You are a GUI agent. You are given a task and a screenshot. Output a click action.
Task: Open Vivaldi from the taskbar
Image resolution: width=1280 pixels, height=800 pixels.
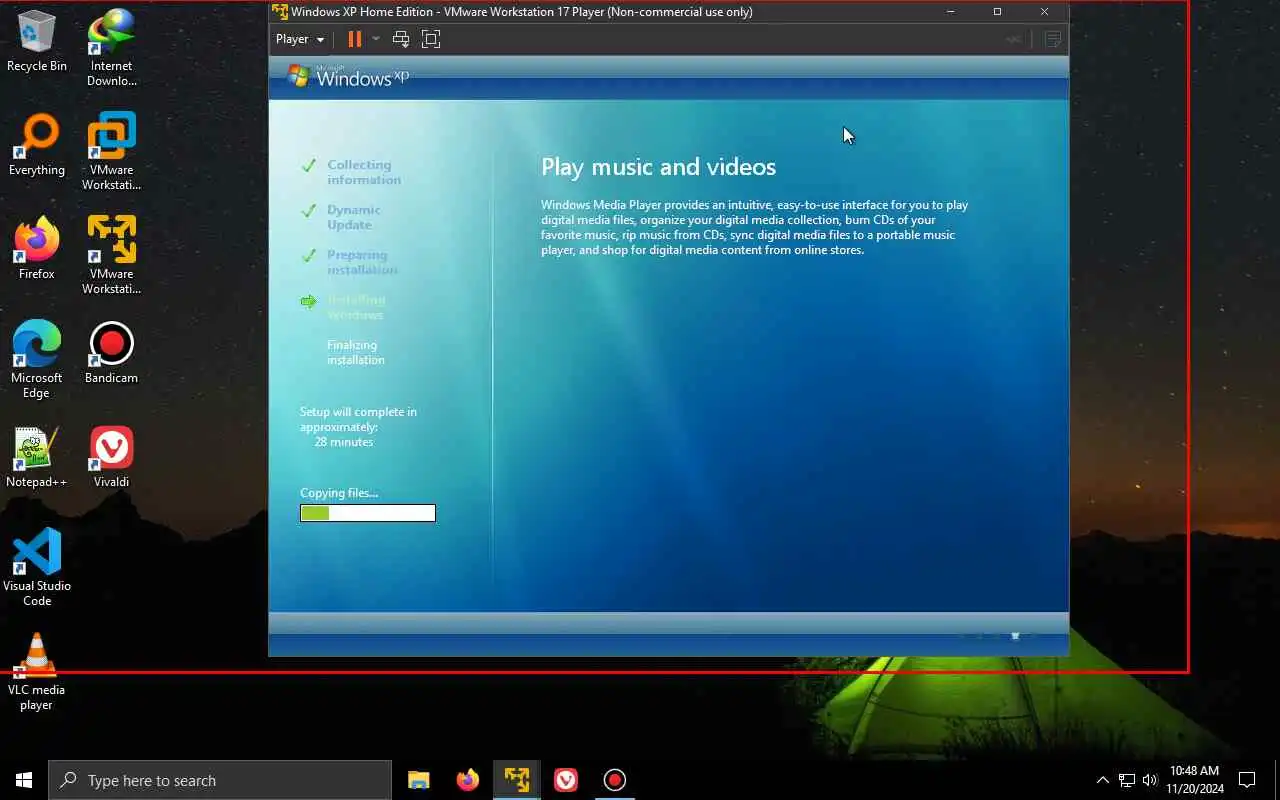click(566, 780)
